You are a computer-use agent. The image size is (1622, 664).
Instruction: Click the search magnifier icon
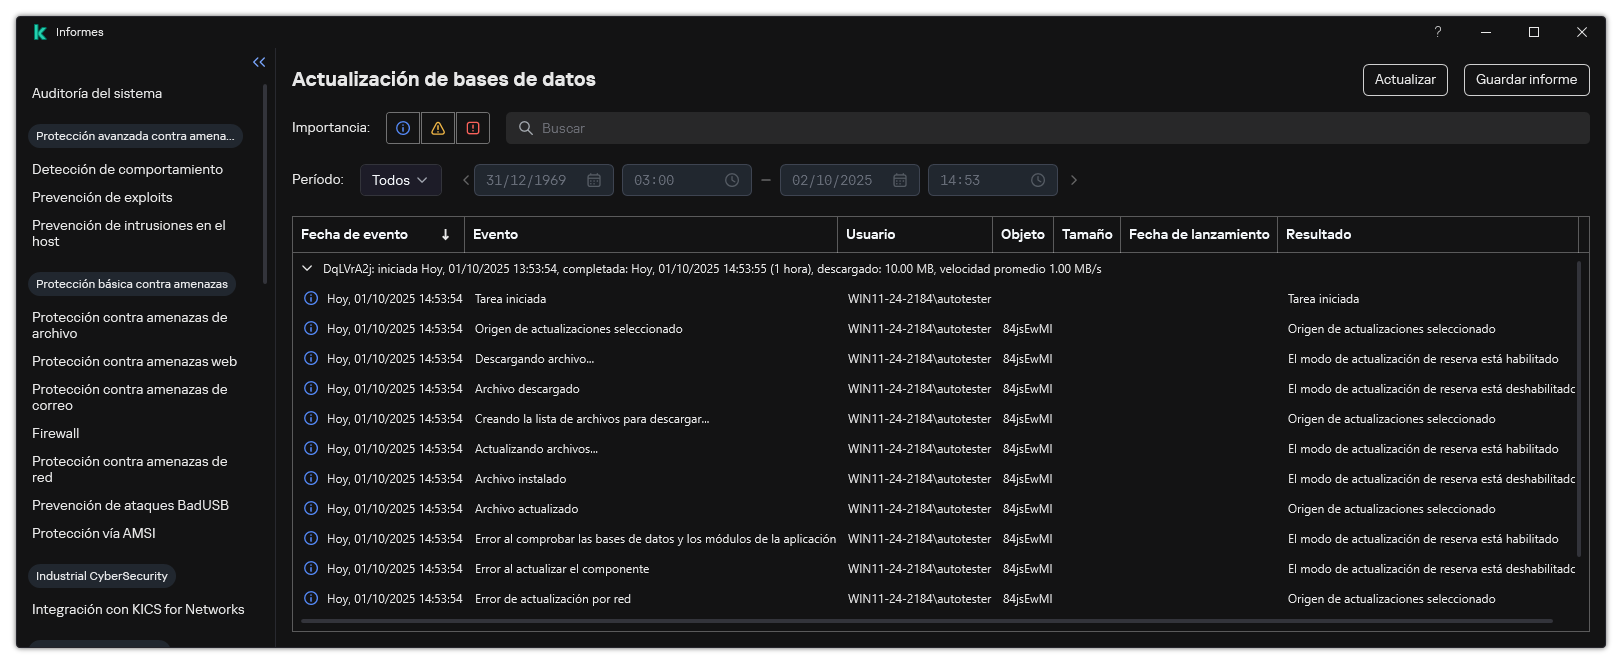pyautogui.click(x=525, y=128)
